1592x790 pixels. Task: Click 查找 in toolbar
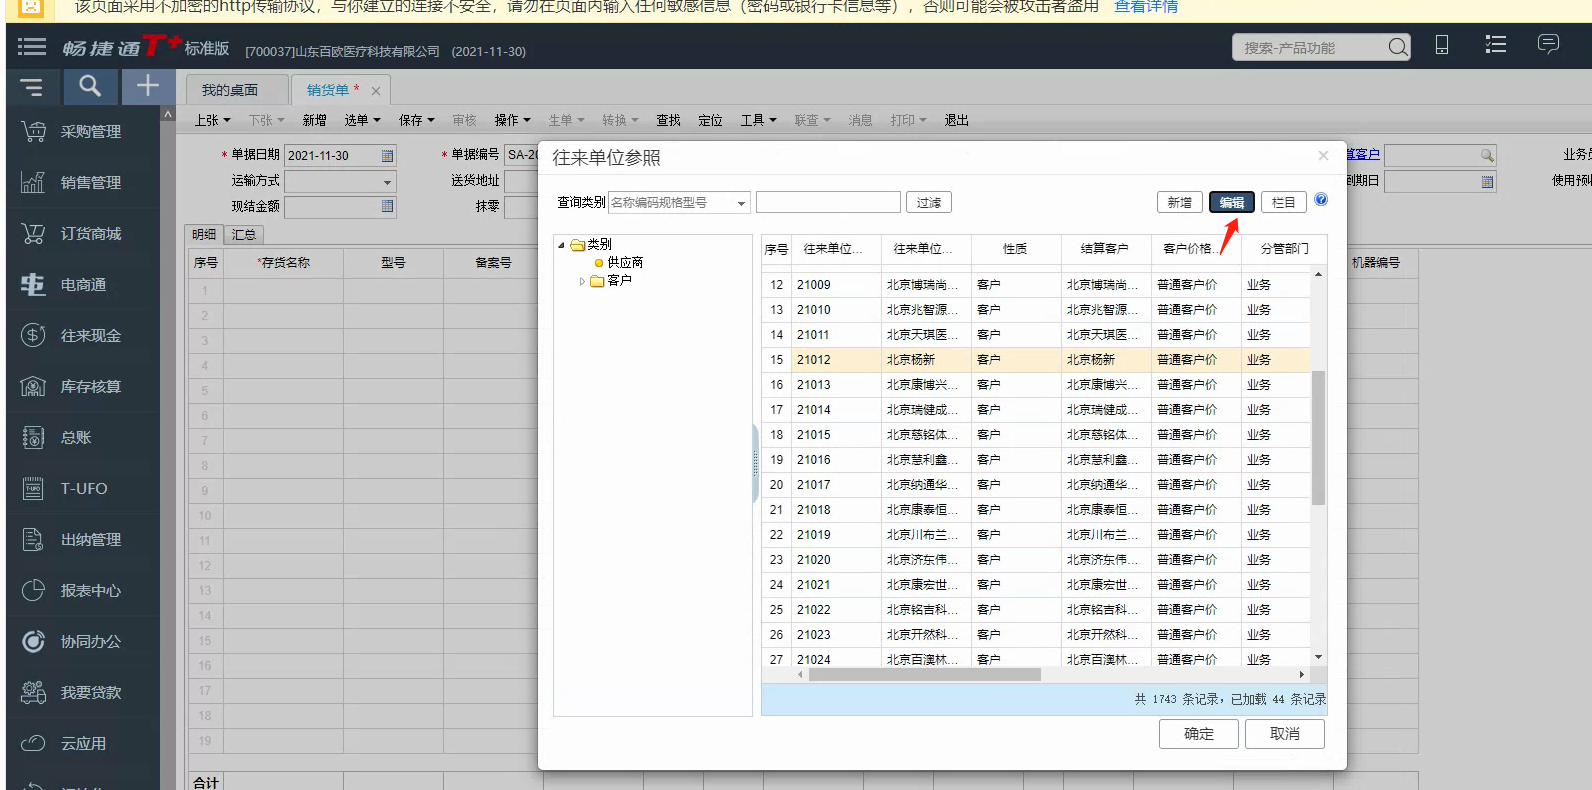pos(668,120)
